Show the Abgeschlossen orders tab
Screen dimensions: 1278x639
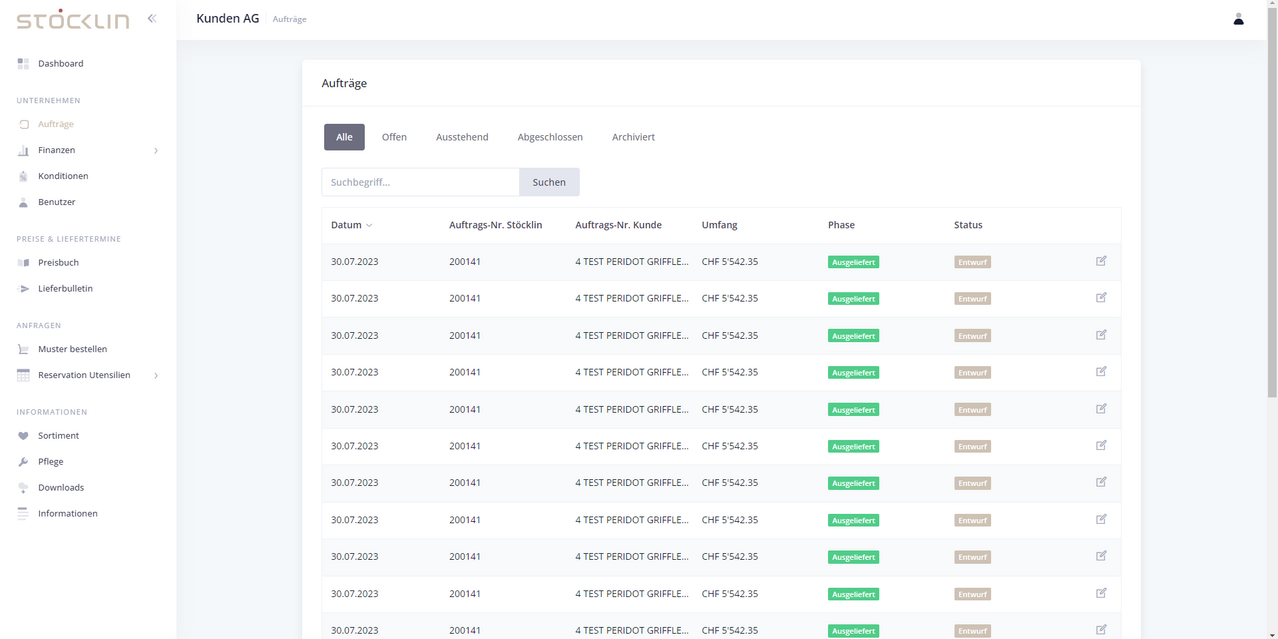click(x=550, y=137)
